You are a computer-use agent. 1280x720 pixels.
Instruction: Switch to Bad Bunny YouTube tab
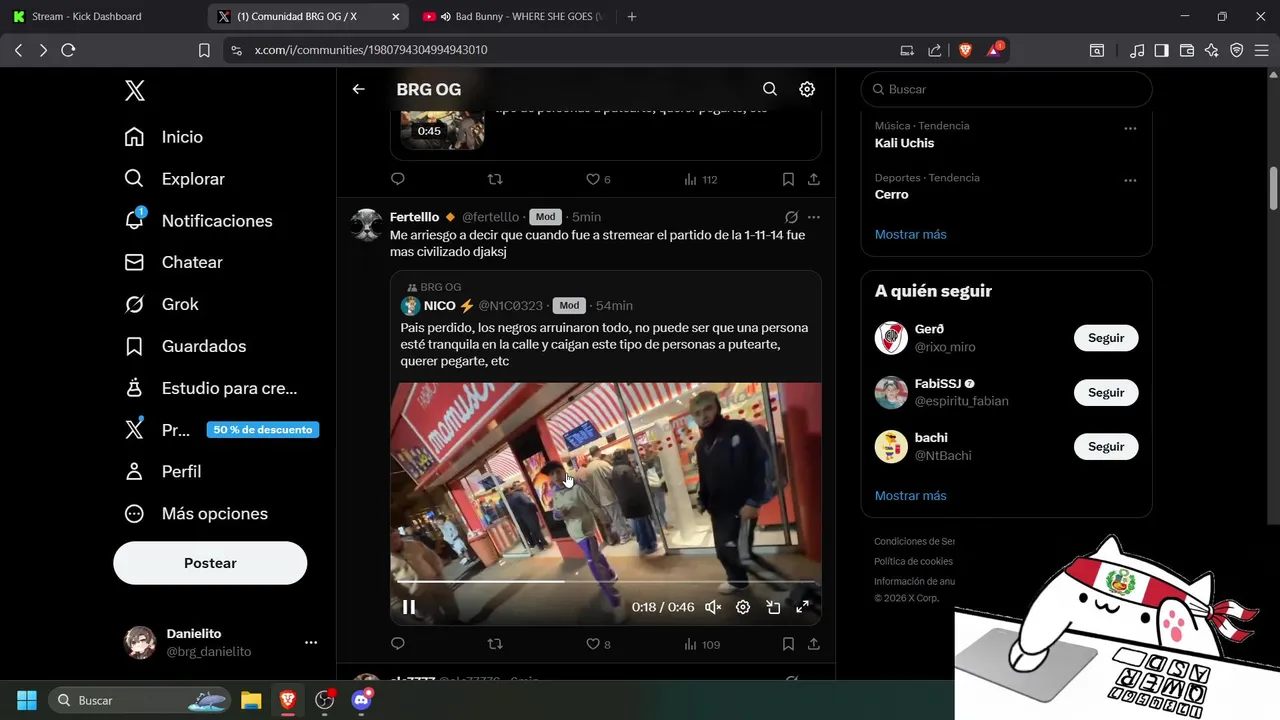[x=516, y=16]
